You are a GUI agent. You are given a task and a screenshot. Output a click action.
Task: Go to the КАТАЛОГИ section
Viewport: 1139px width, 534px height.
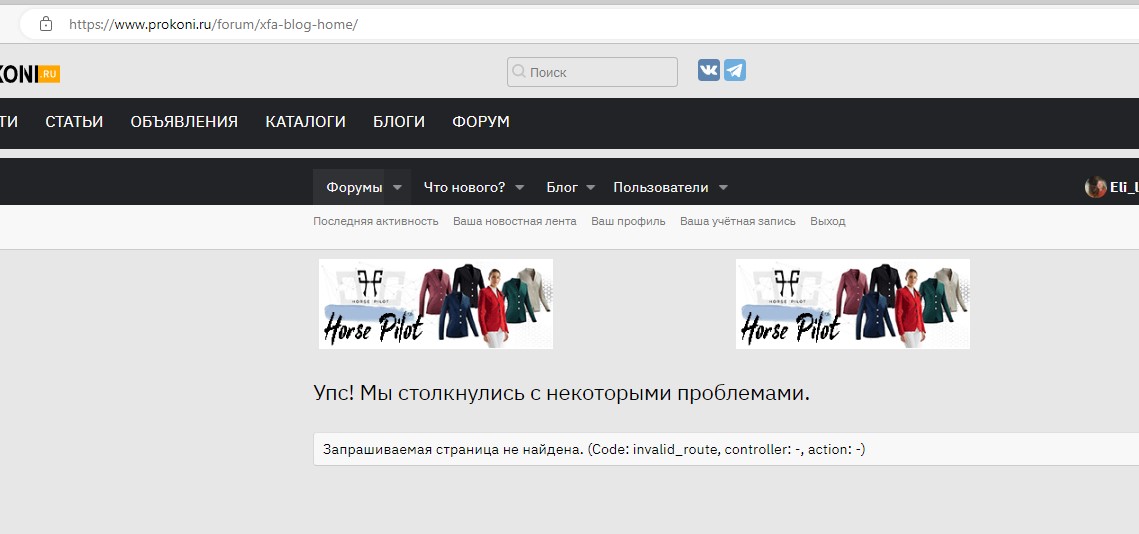[305, 122]
